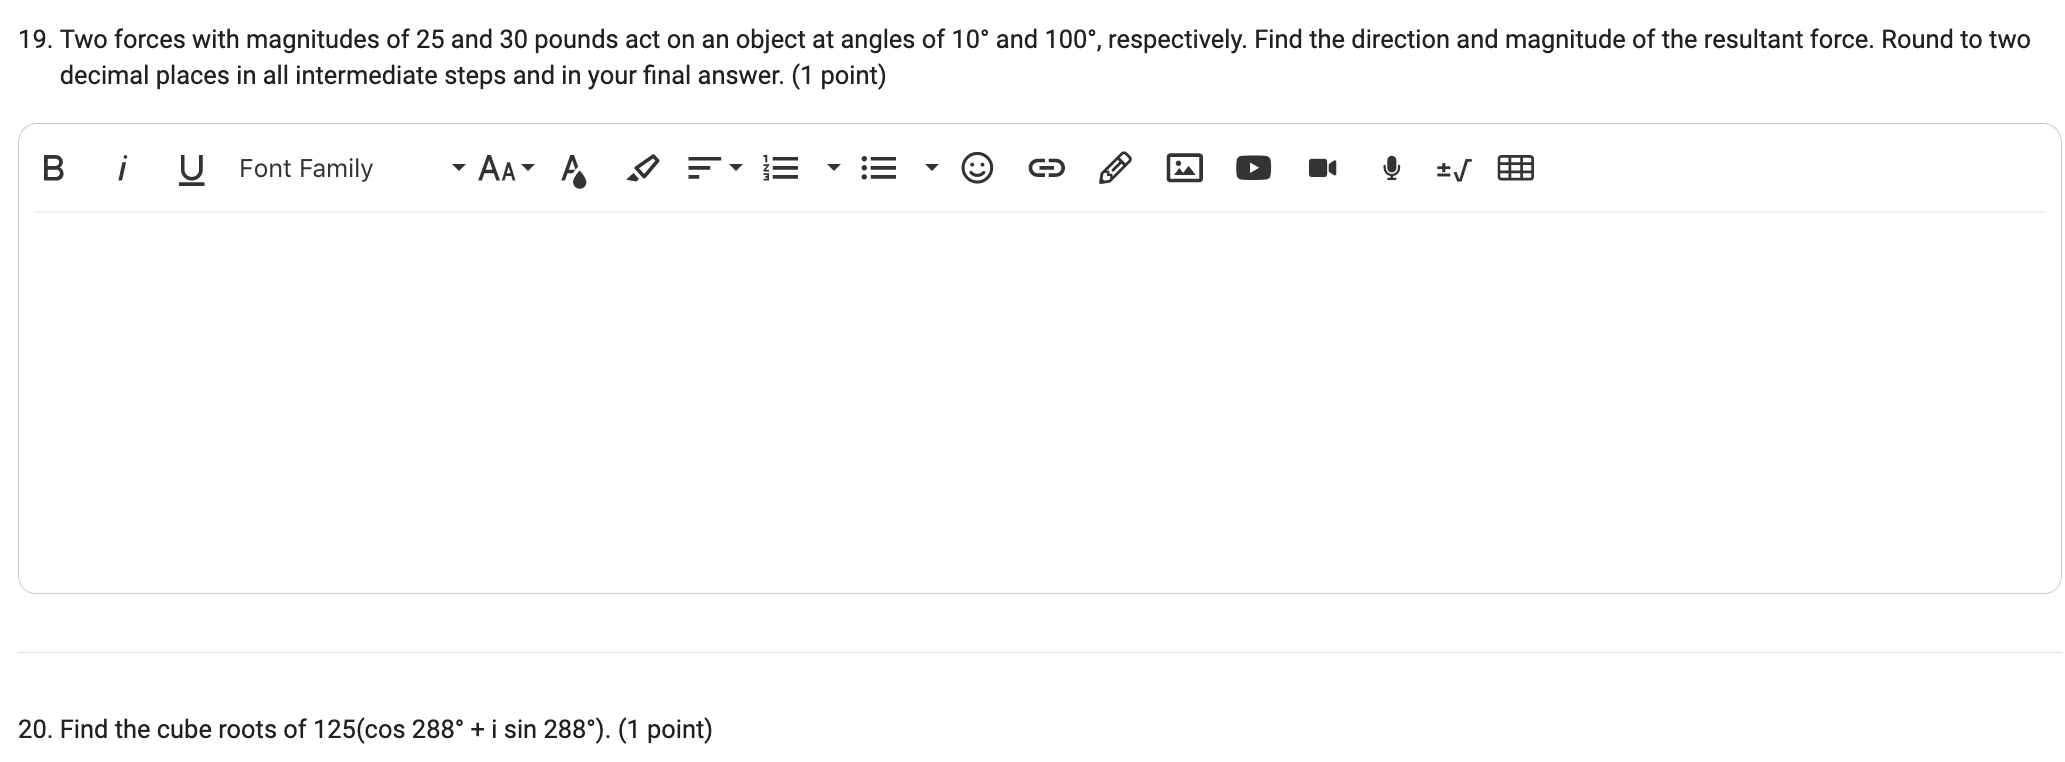This screenshot has height=762, width=2065.
Task: Toggle bold formatting
Action: [x=53, y=168]
